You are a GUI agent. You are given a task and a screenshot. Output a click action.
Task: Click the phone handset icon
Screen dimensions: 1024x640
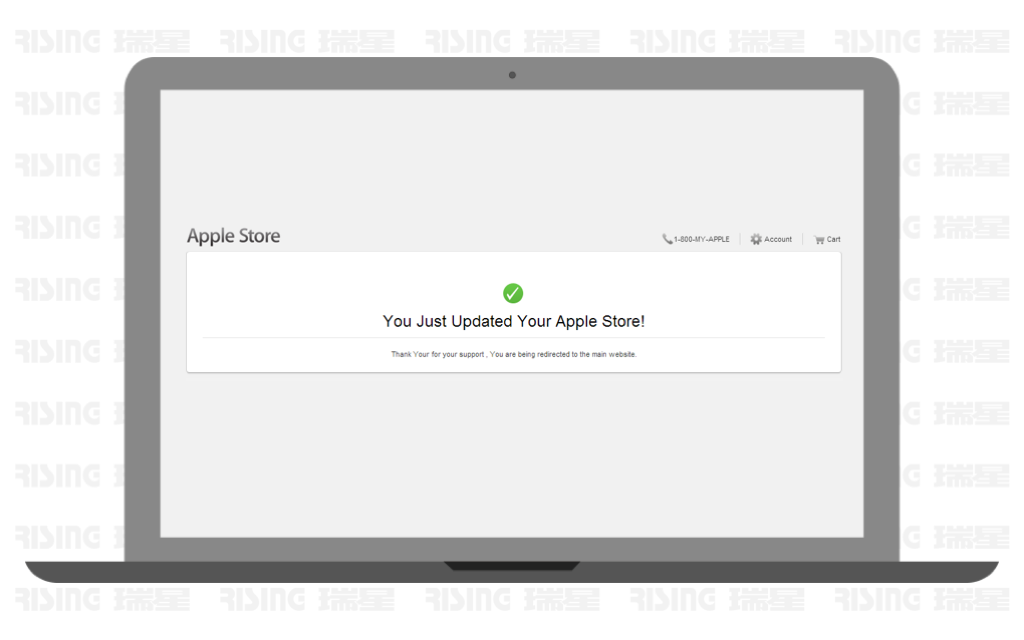[667, 240]
